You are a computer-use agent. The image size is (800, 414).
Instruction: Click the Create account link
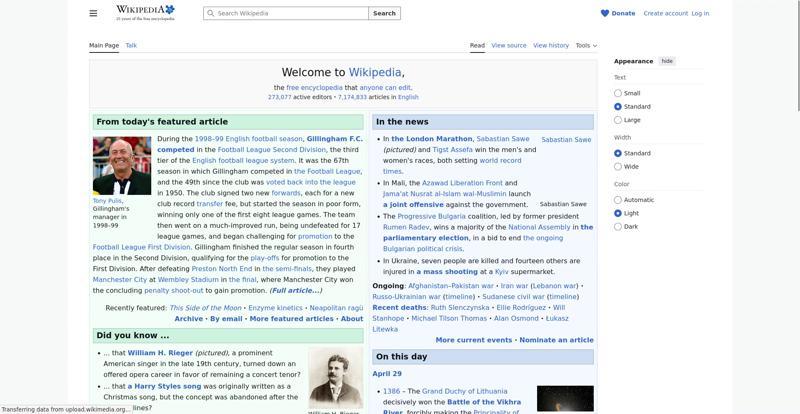point(665,13)
